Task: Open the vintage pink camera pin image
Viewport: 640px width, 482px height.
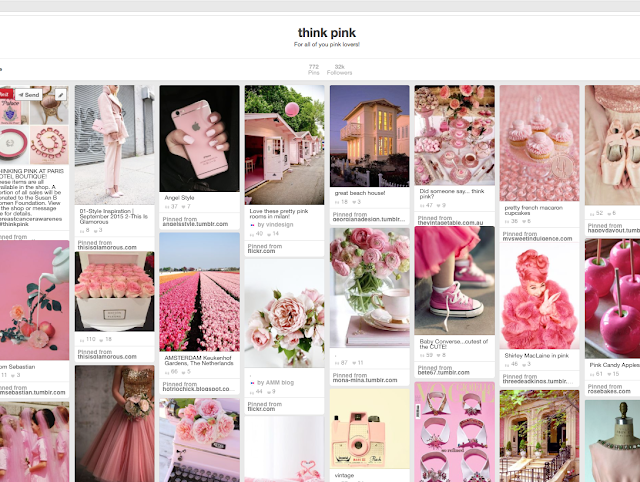Action: [369, 429]
